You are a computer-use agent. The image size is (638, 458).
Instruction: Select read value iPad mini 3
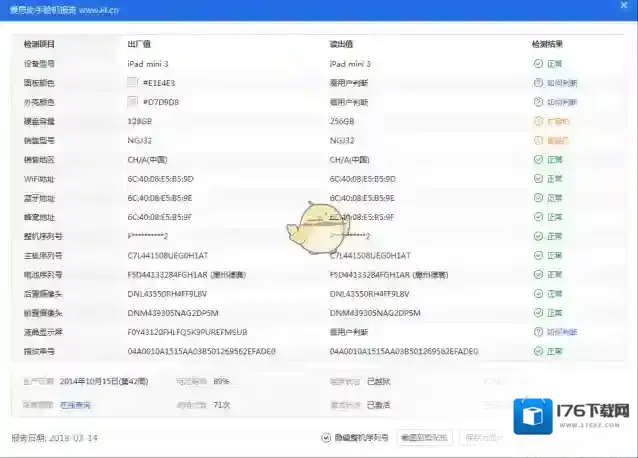350,64
